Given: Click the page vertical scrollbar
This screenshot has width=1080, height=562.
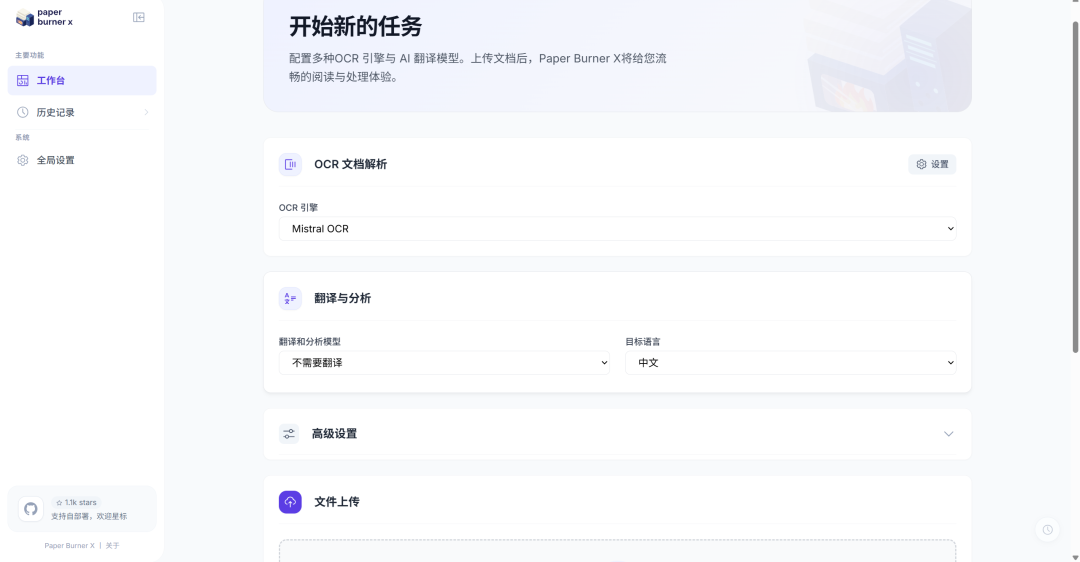Looking at the screenshot, I should (1075, 186).
